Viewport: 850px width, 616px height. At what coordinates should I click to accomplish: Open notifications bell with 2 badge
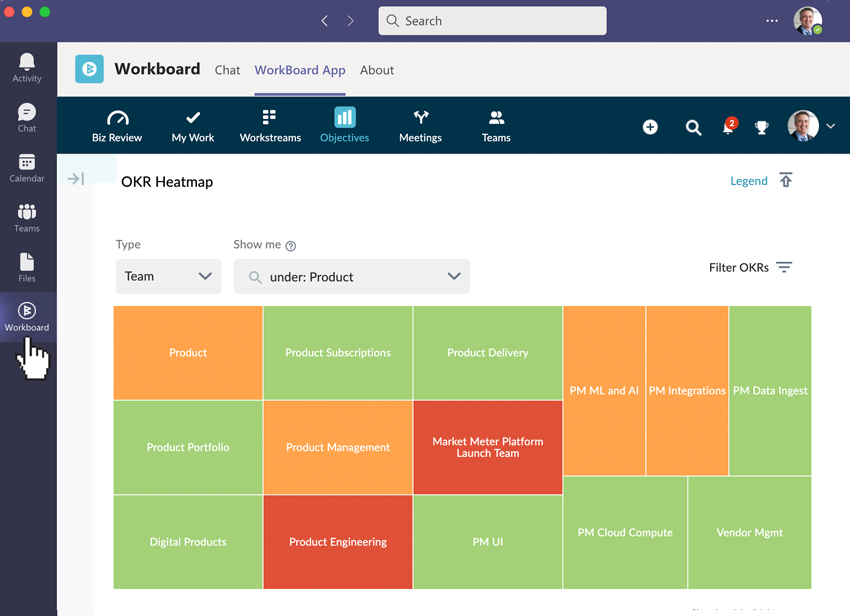click(x=729, y=126)
